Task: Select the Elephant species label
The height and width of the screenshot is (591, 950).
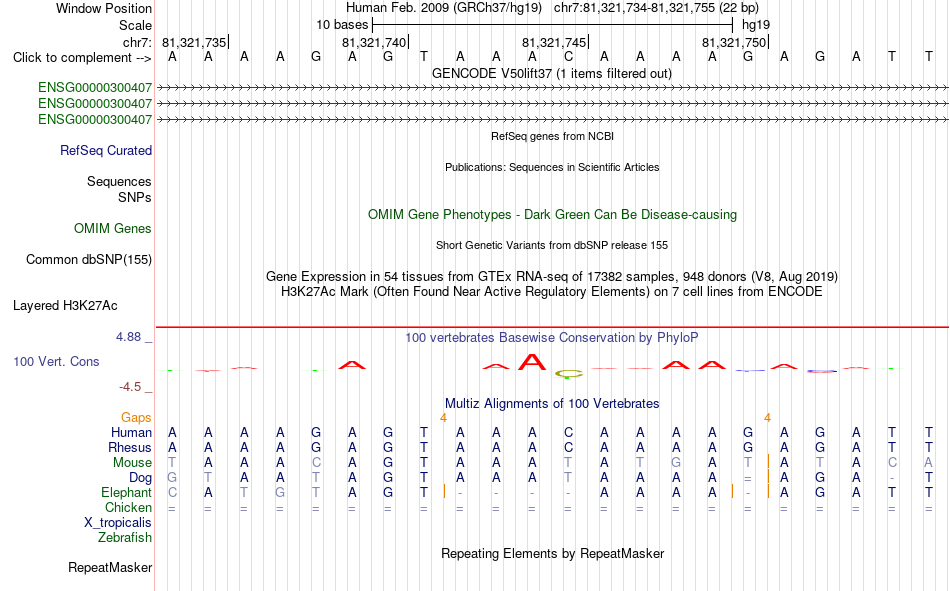Action: pyautogui.click(x=126, y=492)
